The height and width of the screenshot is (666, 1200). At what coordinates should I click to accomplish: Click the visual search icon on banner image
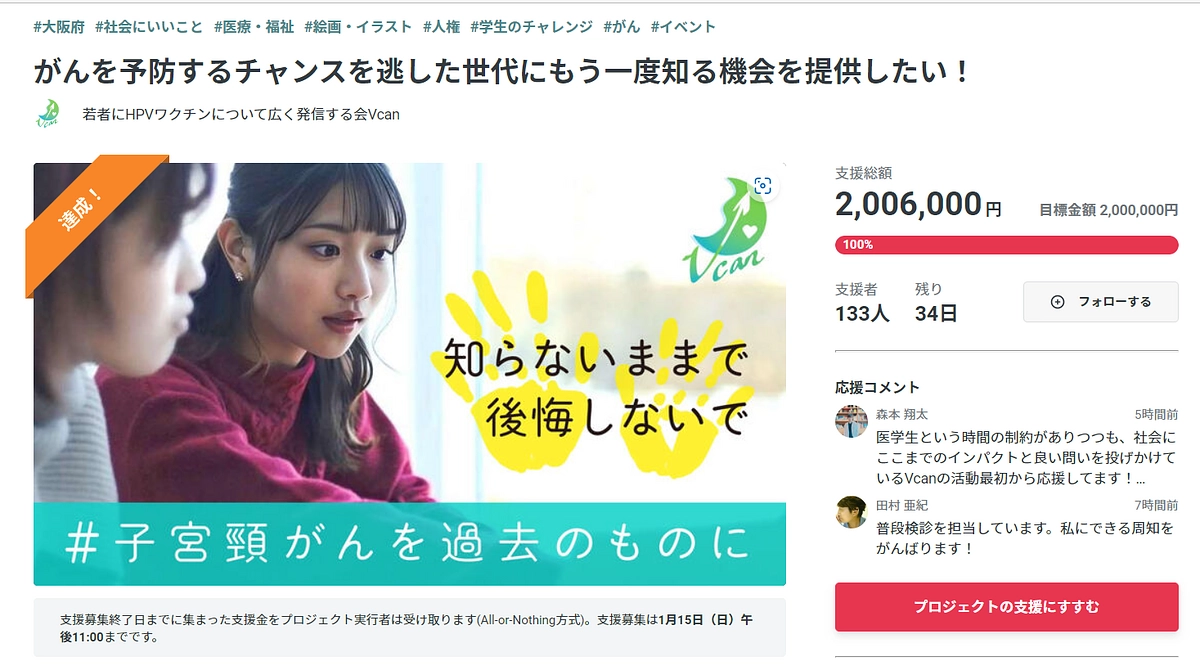pos(763,186)
